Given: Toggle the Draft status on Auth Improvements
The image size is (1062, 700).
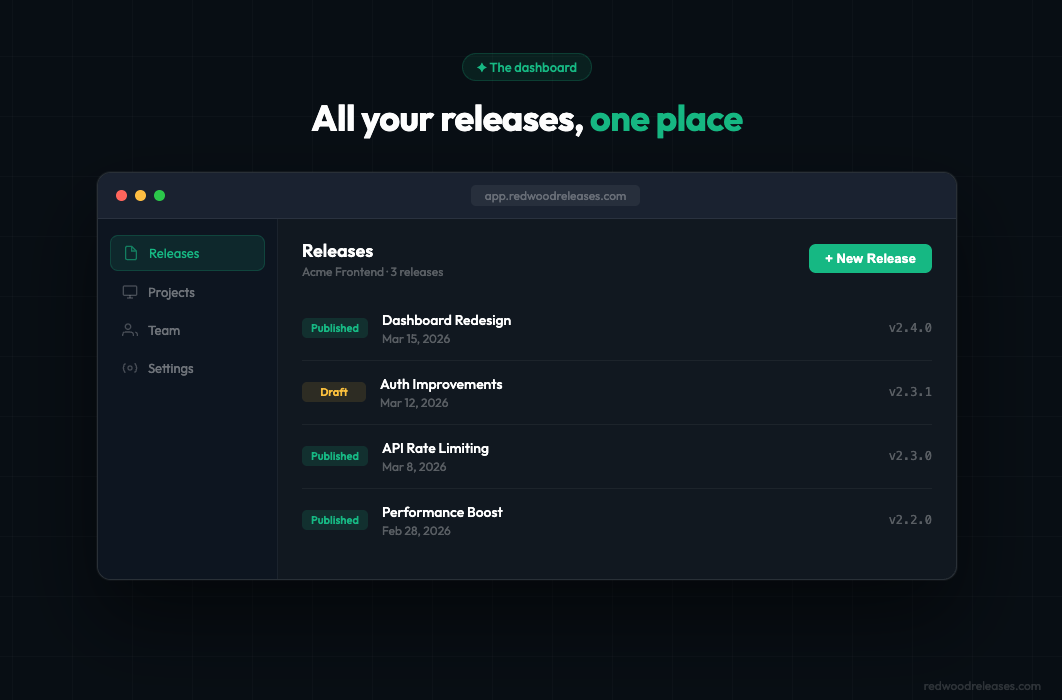Looking at the screenshot, I should coord(334,391).
